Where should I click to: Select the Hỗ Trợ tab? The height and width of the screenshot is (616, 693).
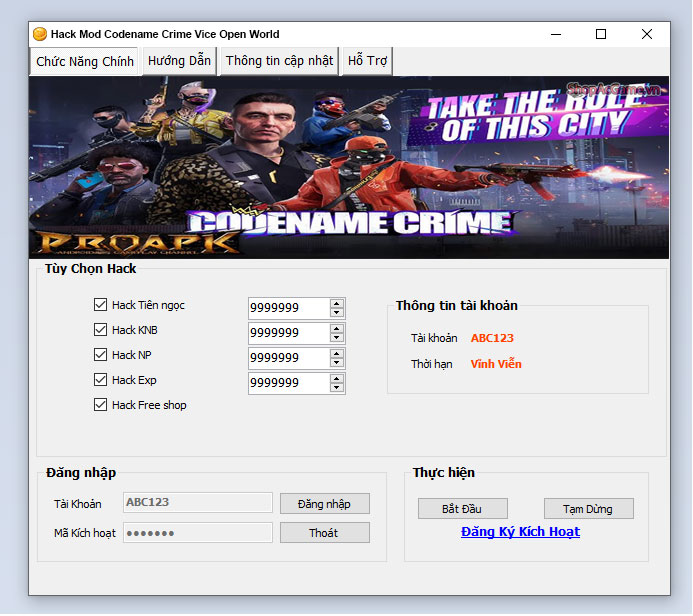click(x=367, y=61)
